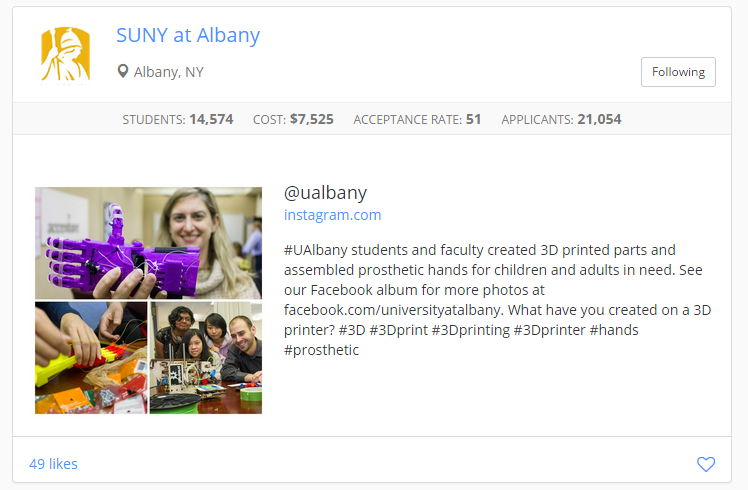Click the location pin icon
This screenshot has width=748, height=490.
[123, 72]
